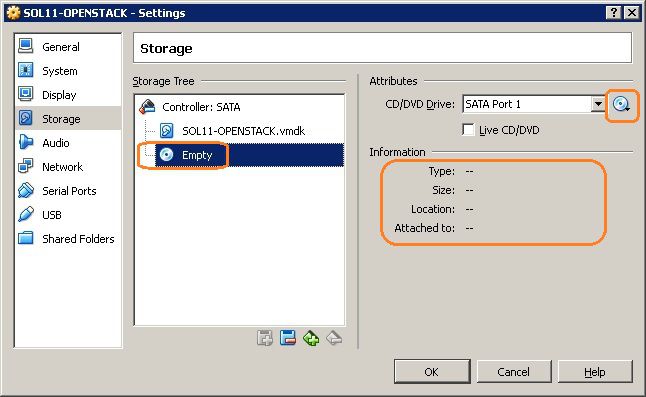The image size is (646, 397).
Task: Open the System settings category
Action: coord(68,71)
